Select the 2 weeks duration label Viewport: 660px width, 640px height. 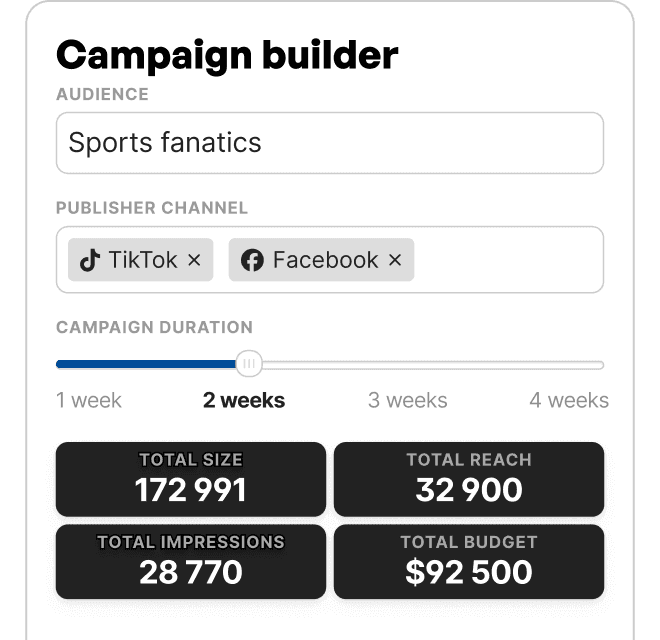[244, 401]
